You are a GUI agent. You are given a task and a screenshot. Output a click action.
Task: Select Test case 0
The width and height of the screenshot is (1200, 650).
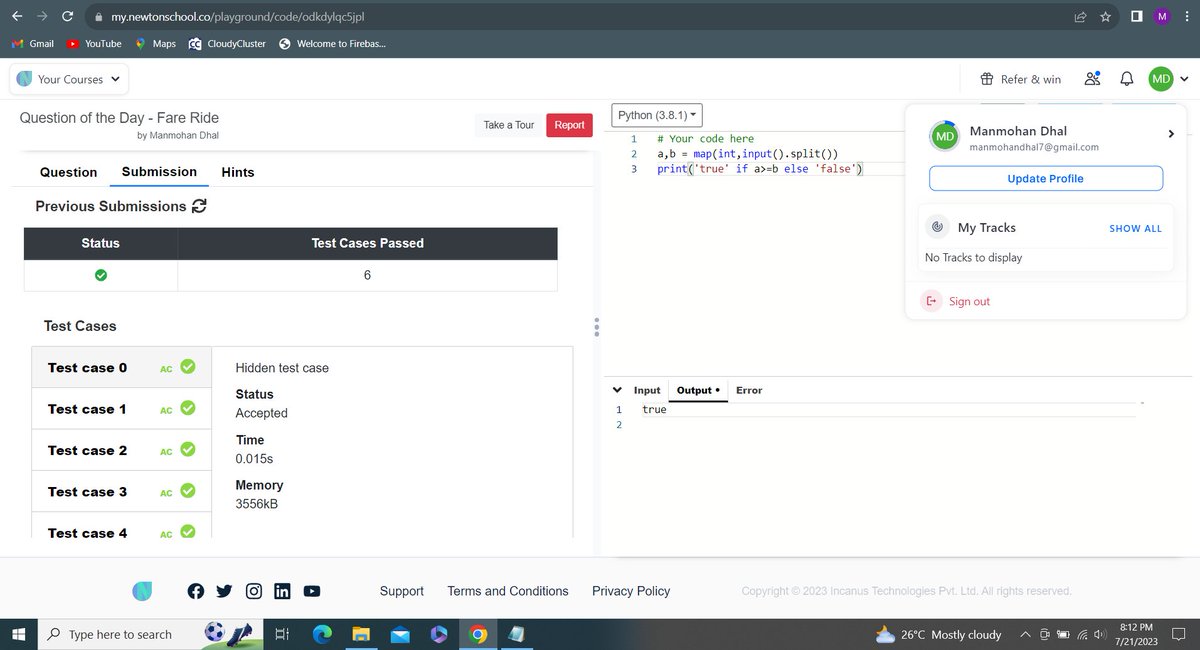[x=122, y=368]
